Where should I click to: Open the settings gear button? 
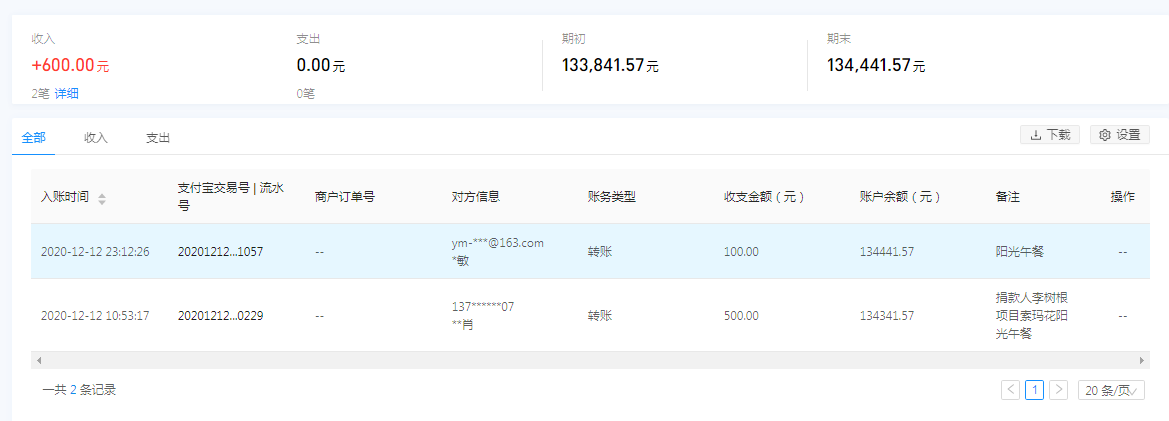click(x=1119, y=135)
